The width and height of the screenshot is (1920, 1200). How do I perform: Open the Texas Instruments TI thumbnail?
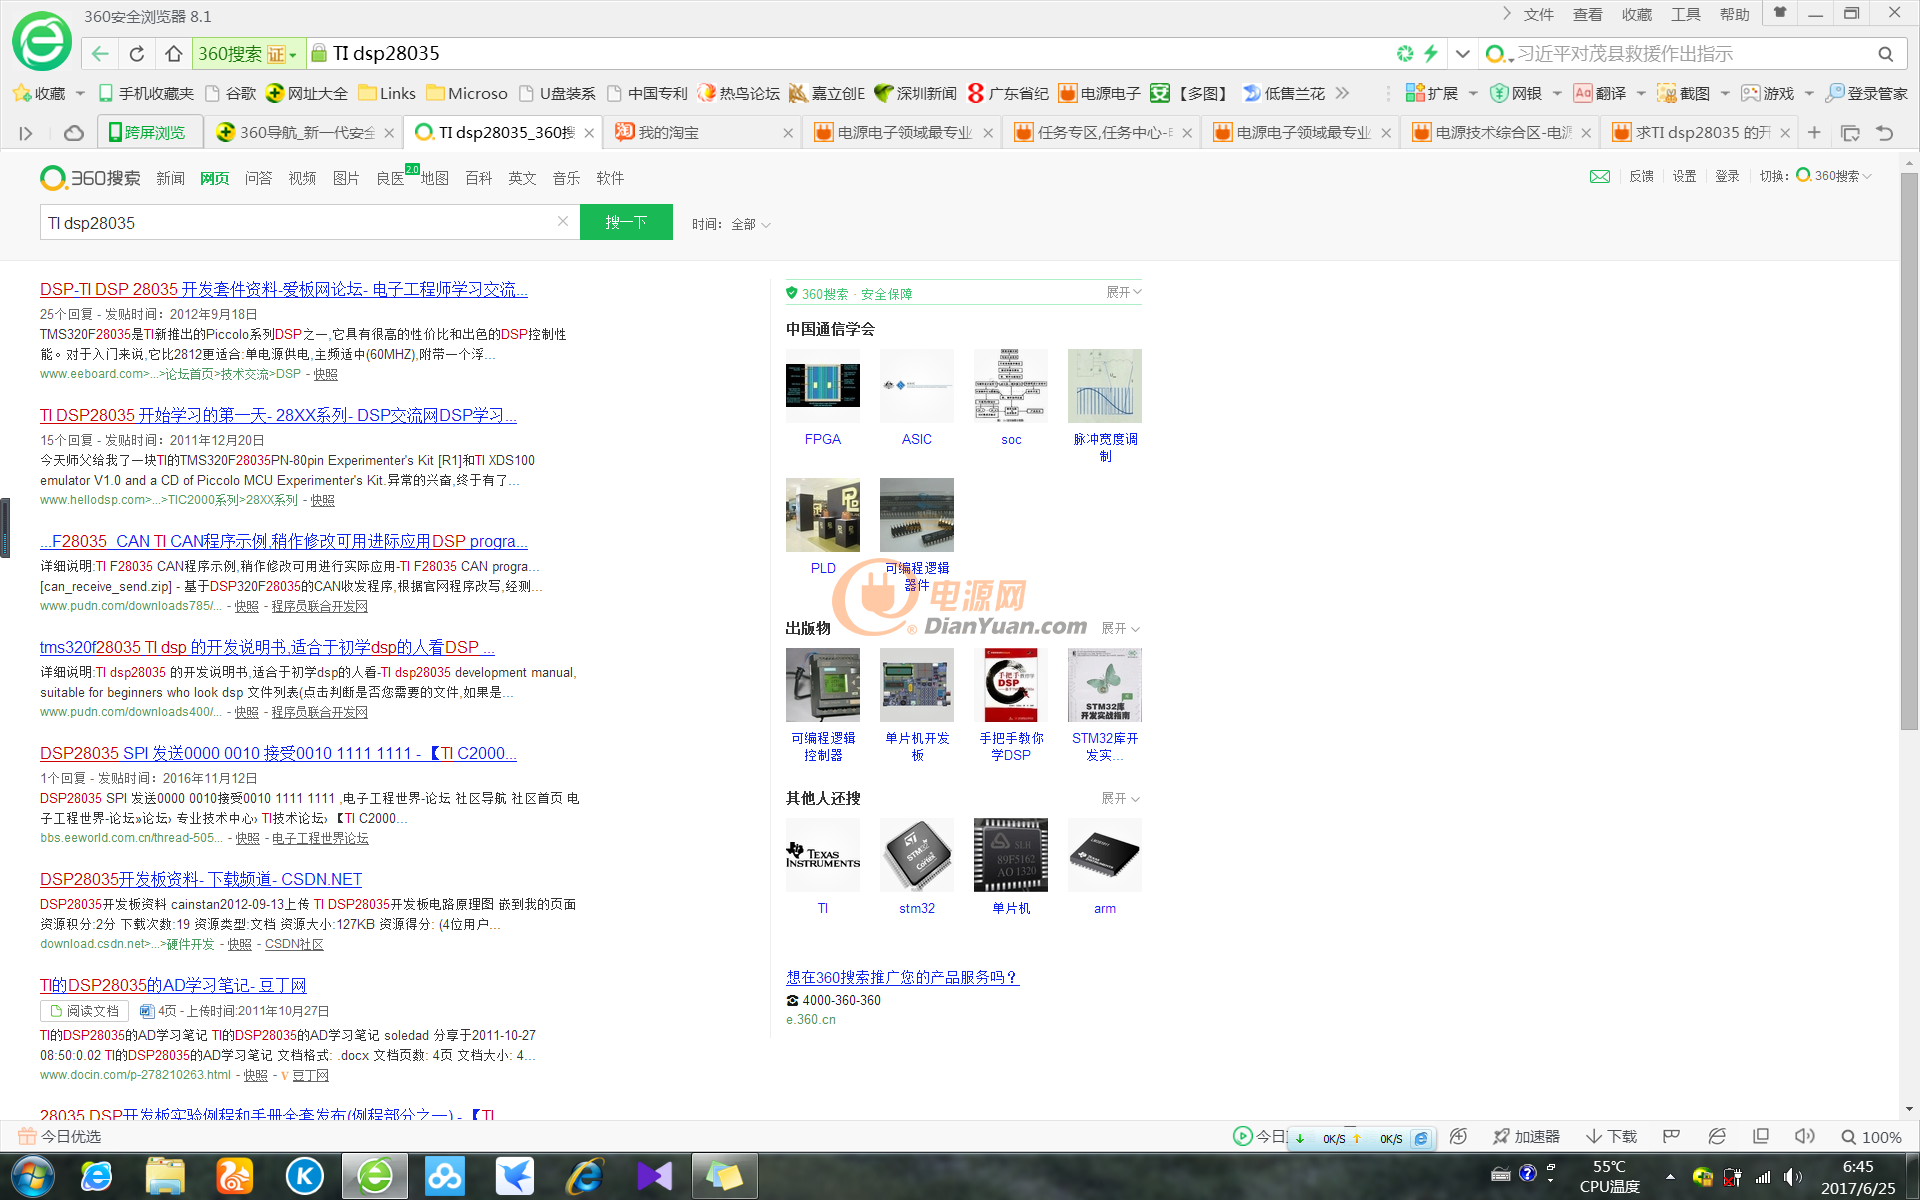tap(823, 855)
